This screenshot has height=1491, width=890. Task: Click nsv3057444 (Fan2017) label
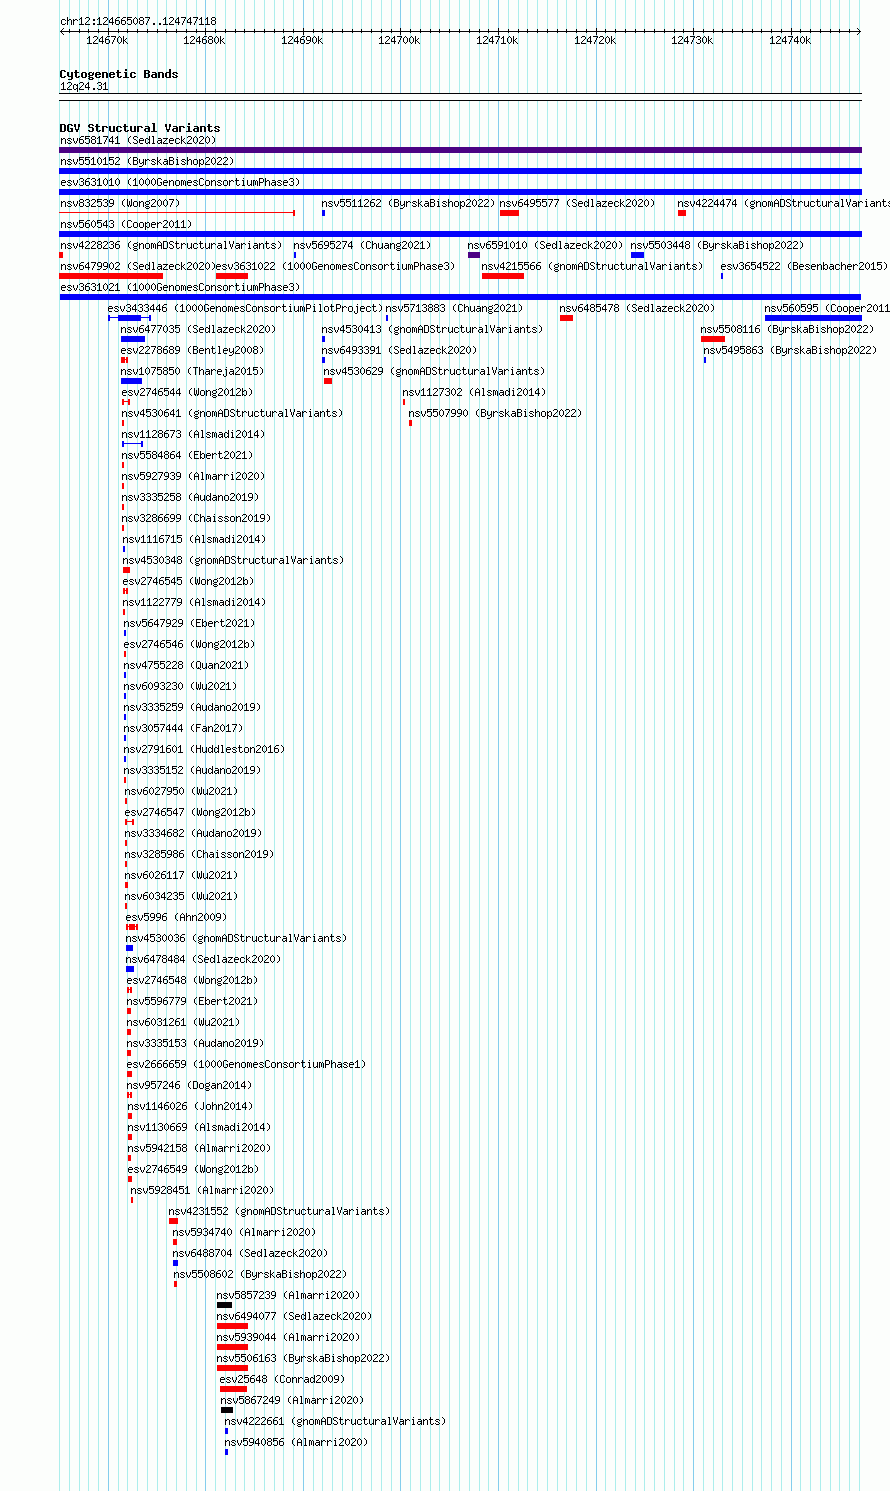point(183,728)
